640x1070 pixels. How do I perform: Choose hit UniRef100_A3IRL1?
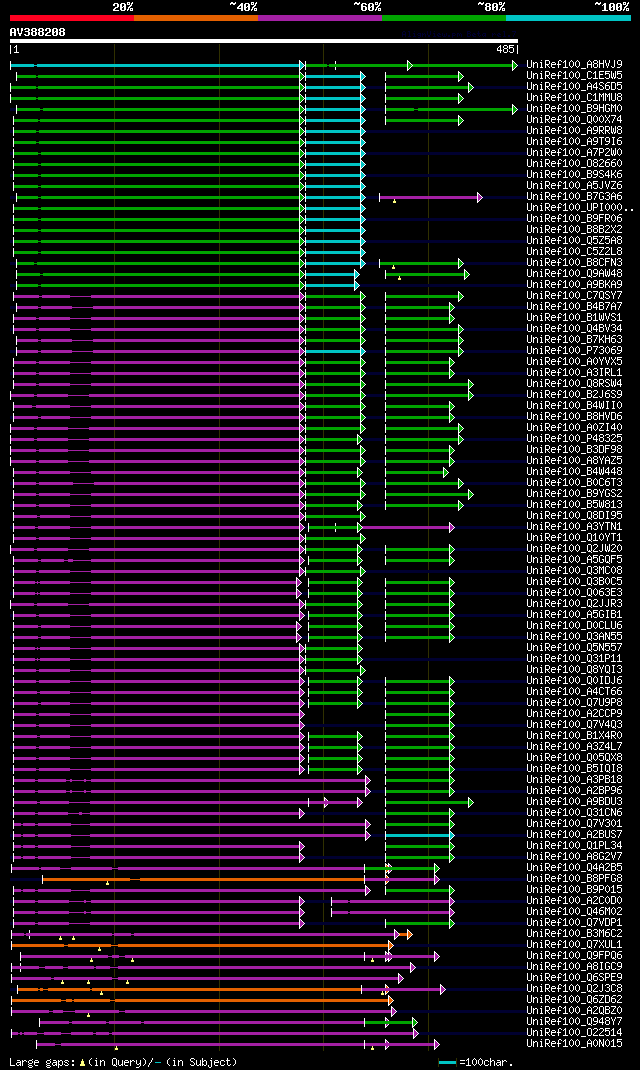click(574, 373)
